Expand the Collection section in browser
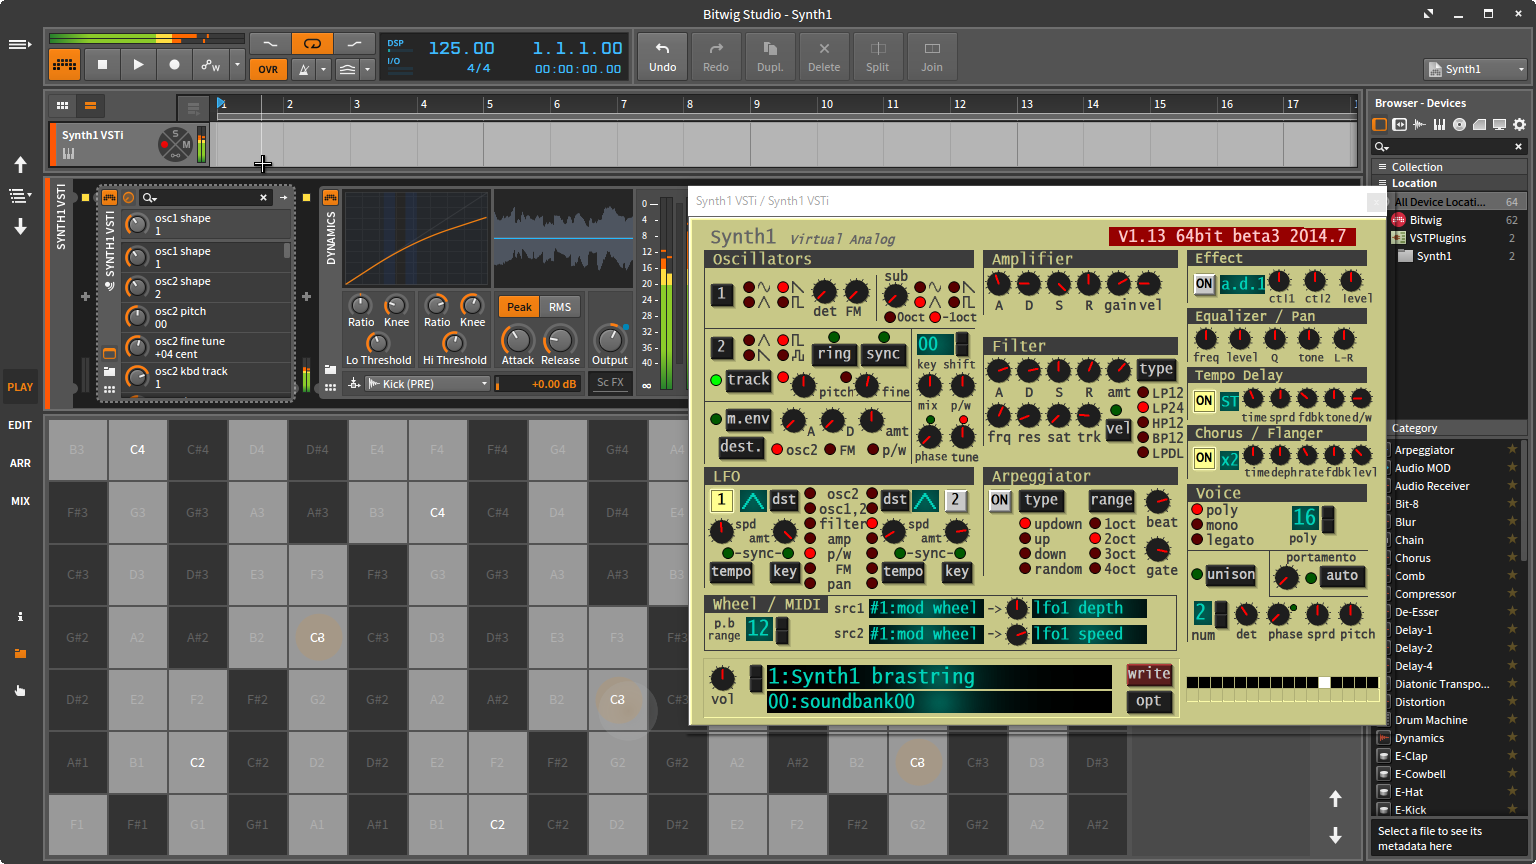This screenshot has height=864, width=1536. [x=1450, y=167]
